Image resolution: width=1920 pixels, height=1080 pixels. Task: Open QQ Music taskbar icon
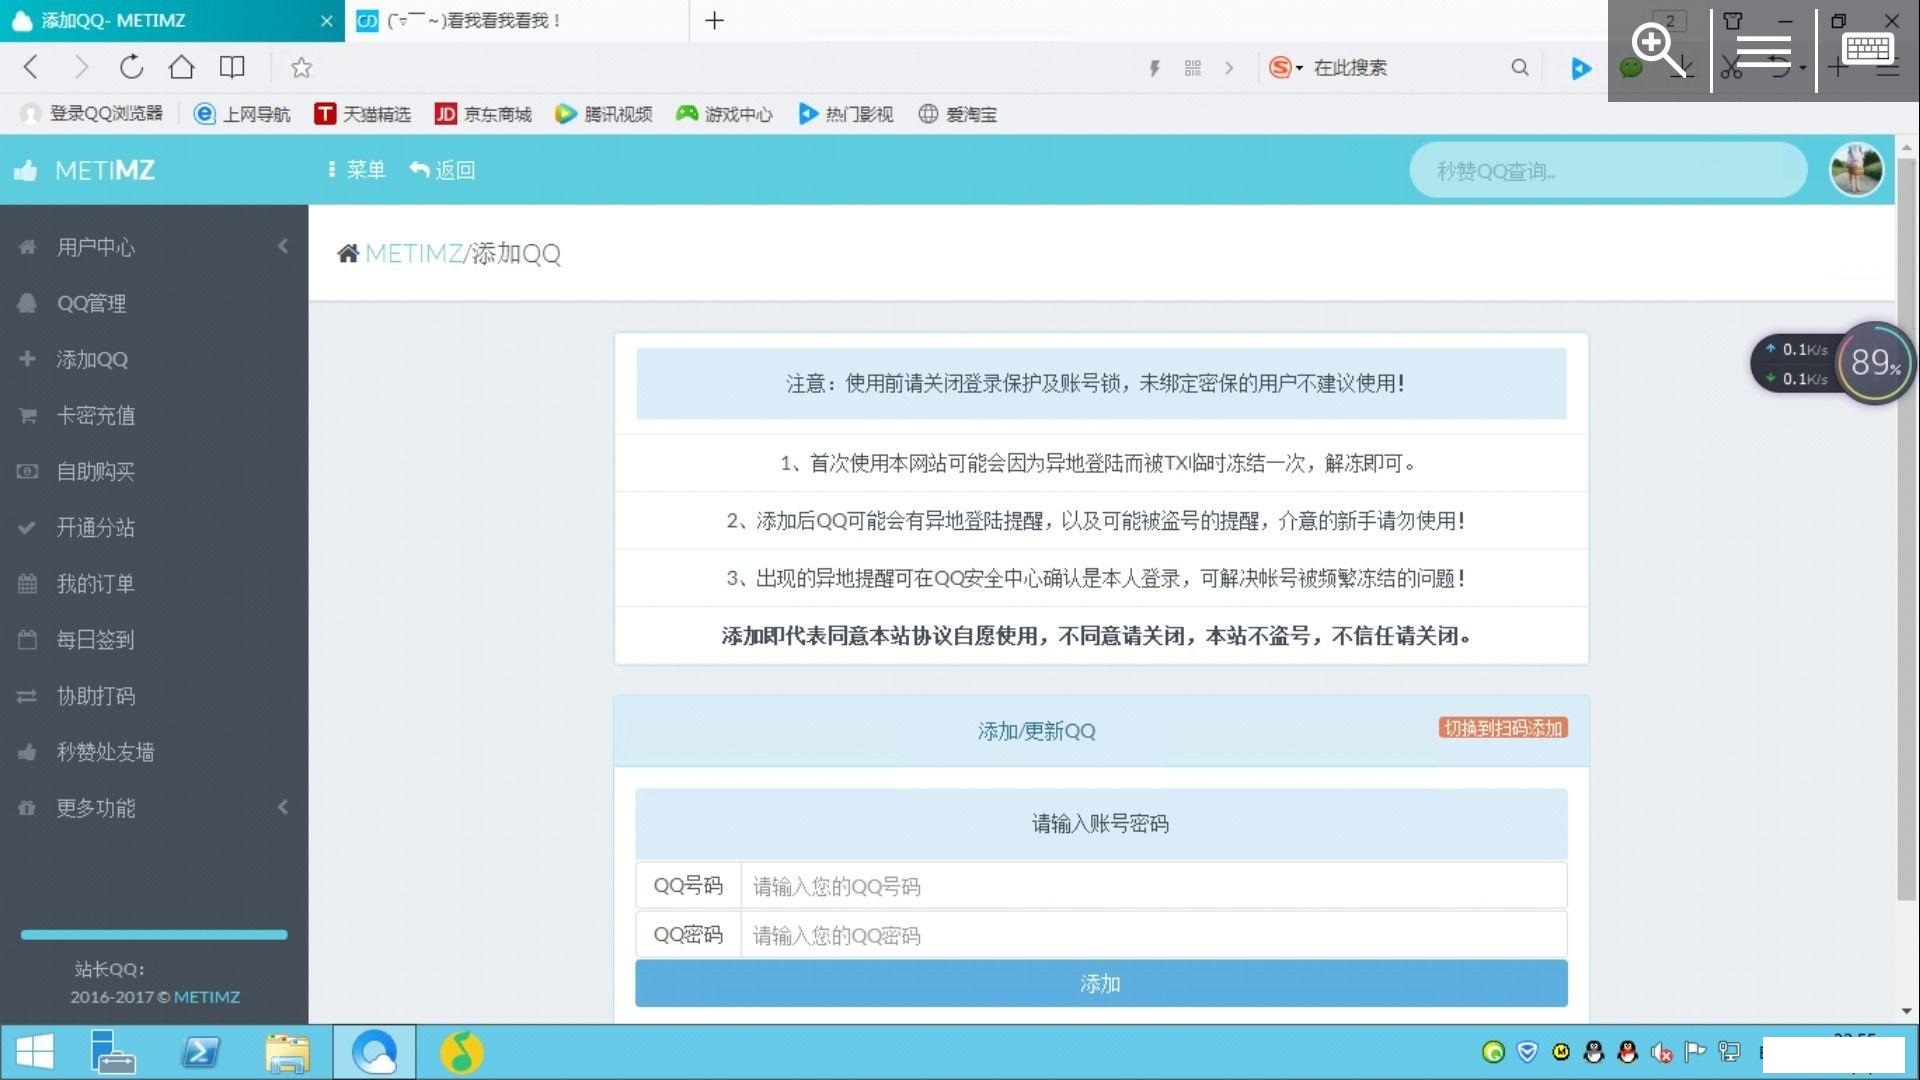461,1052
